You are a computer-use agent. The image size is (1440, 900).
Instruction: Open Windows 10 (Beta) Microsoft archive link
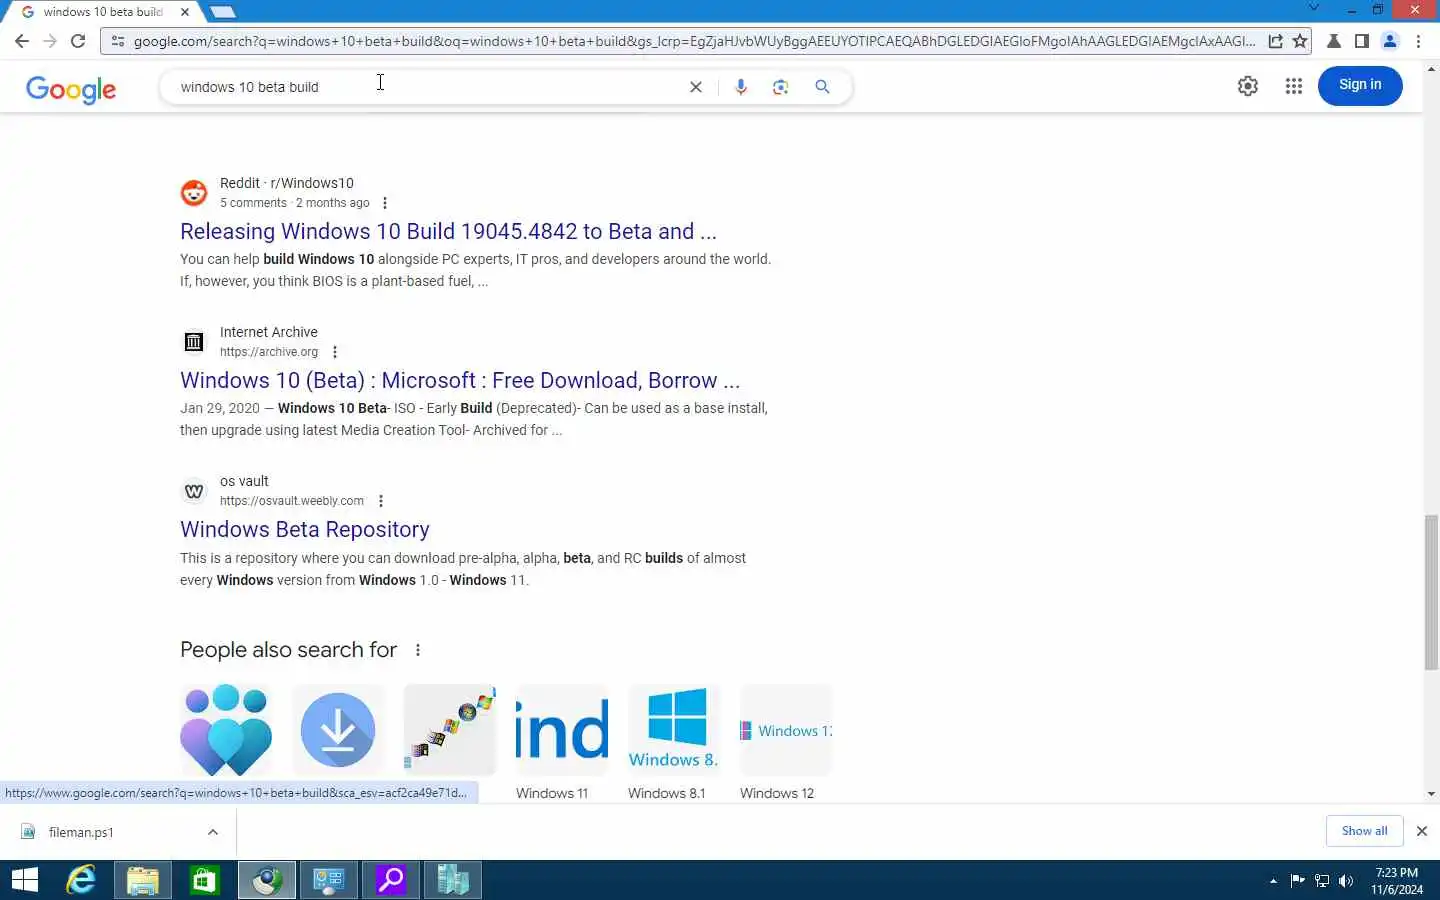460,380
